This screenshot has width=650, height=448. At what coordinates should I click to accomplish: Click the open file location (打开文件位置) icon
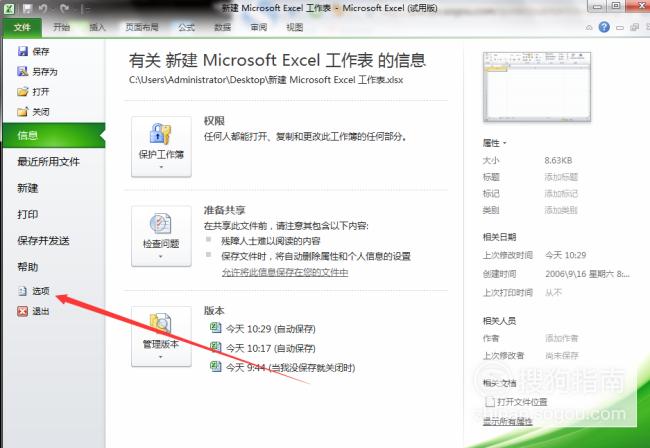coord(490,402)
